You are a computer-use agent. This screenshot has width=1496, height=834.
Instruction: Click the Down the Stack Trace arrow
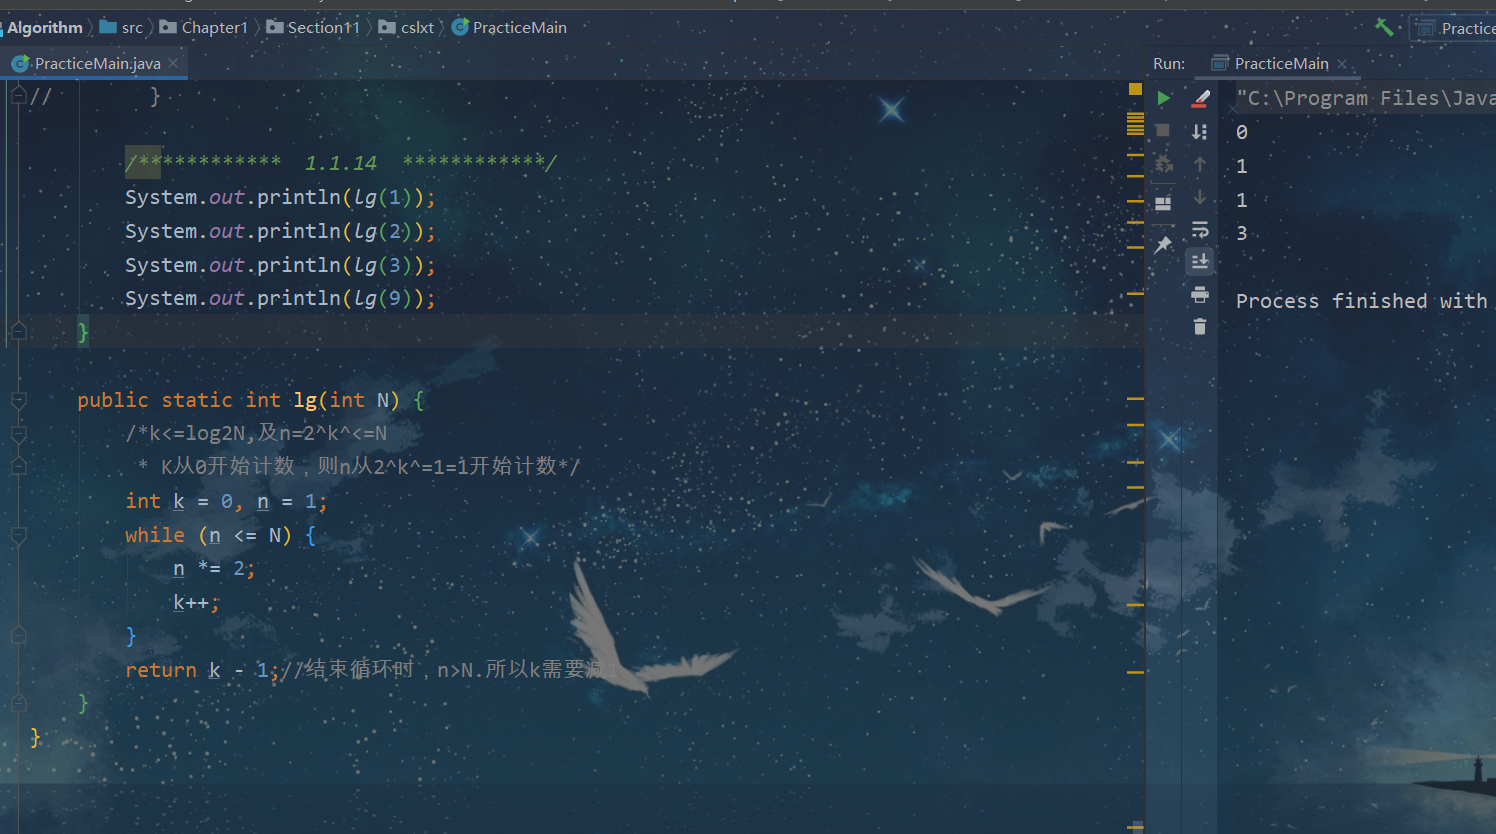[x=1199, y=196]
